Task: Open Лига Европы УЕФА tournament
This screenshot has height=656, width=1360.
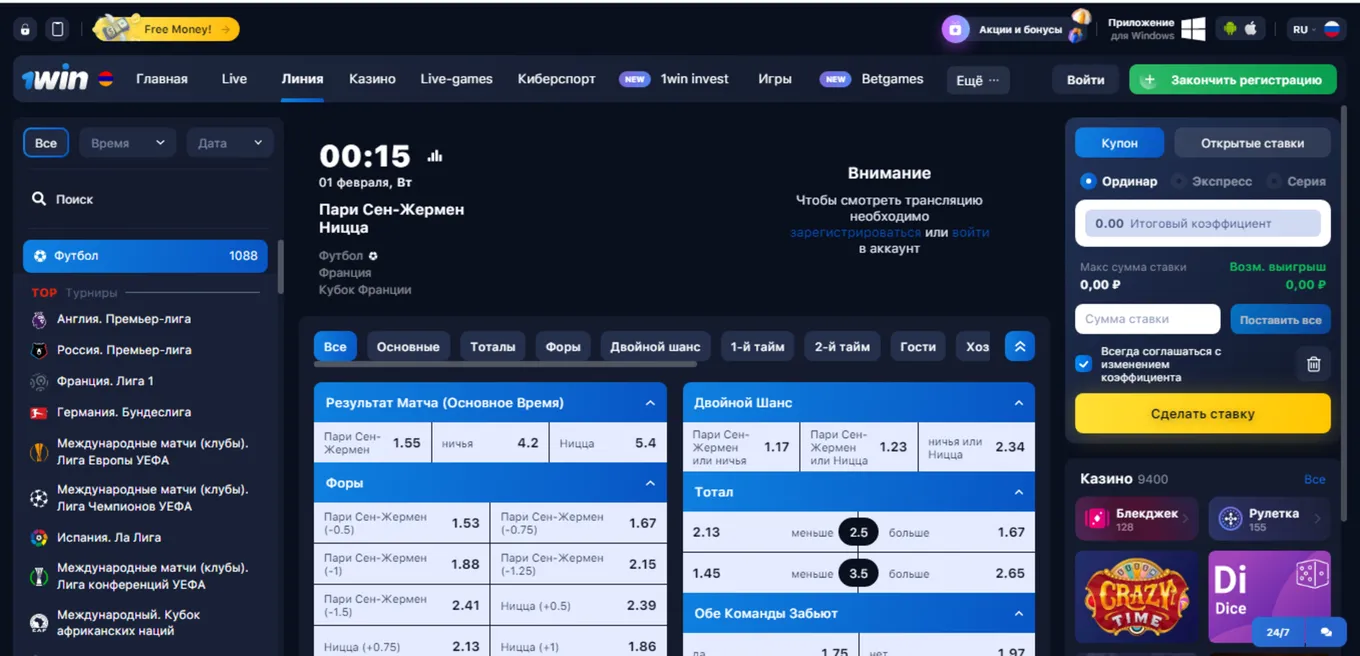Action: tap(152, 452)
